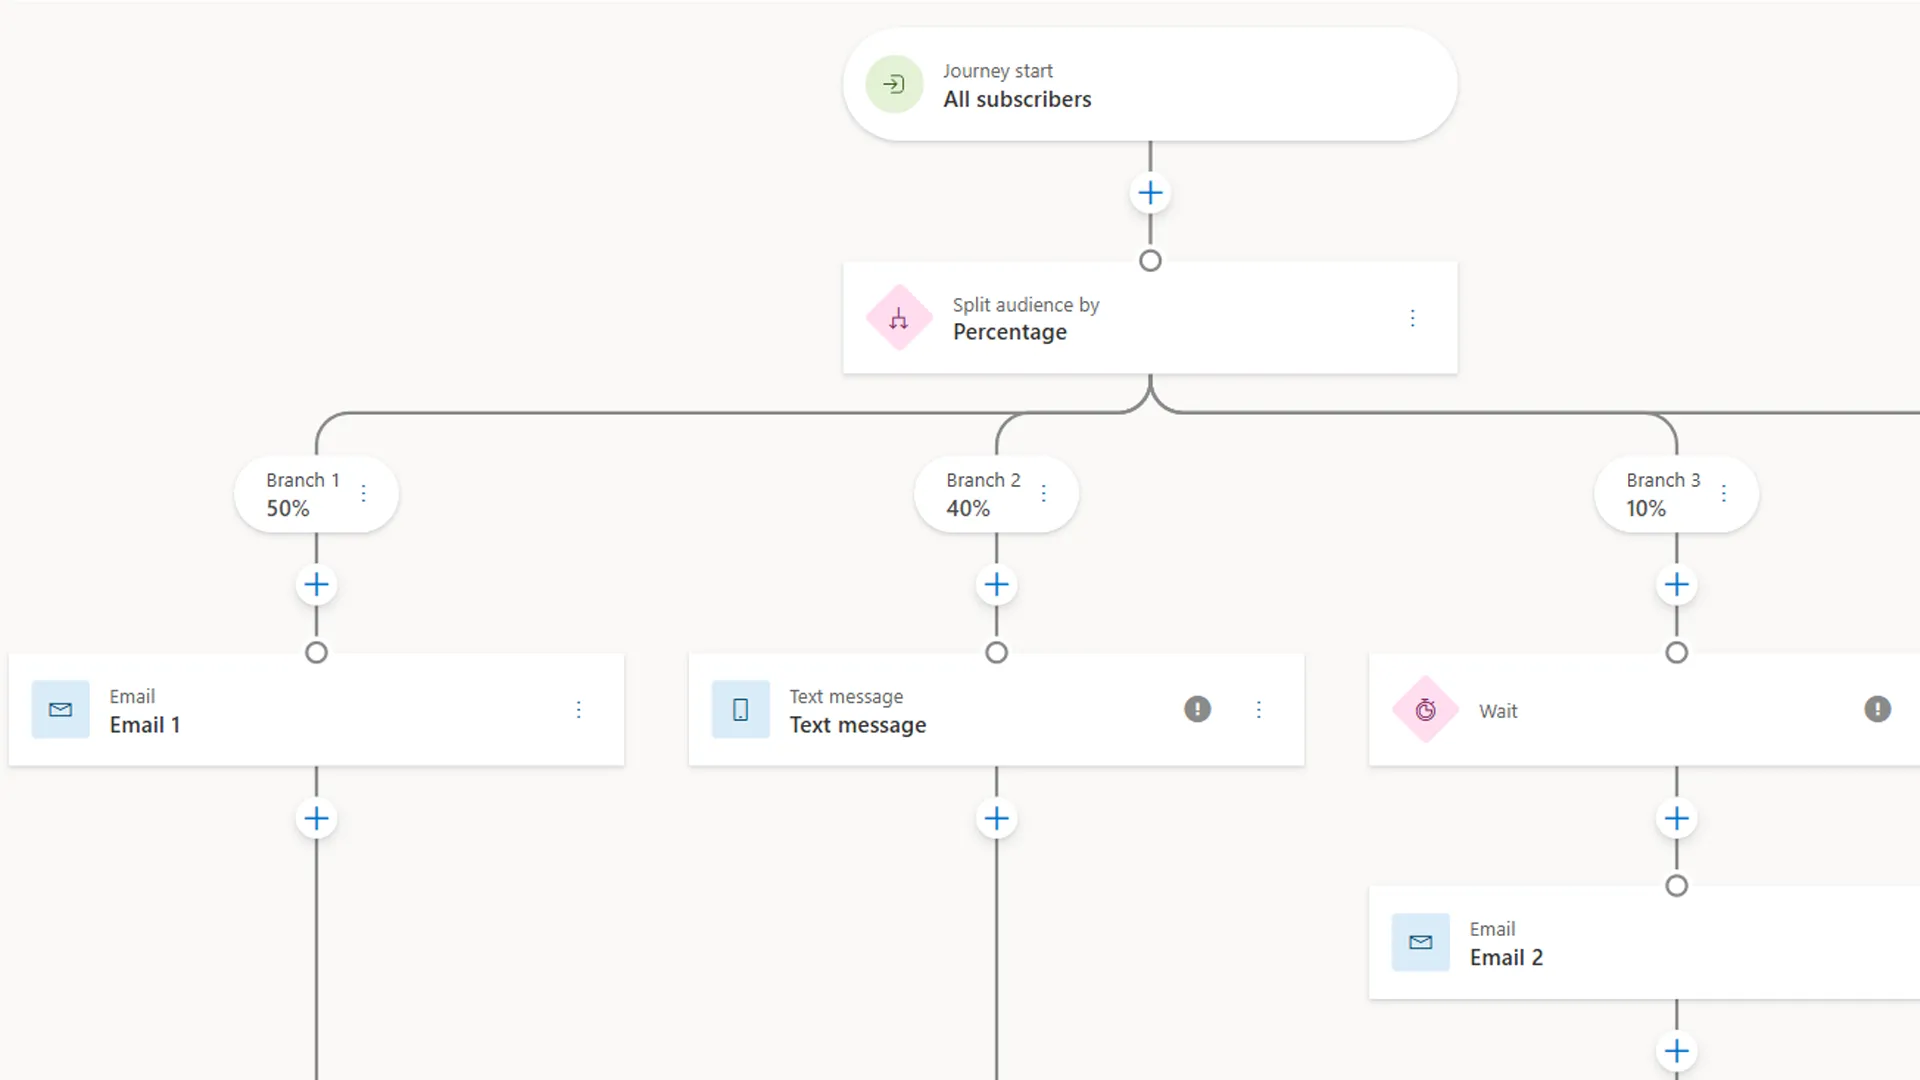Click the "Percentage" label text
This screenshot has height=1080, width=1920.
[1010, 333]
